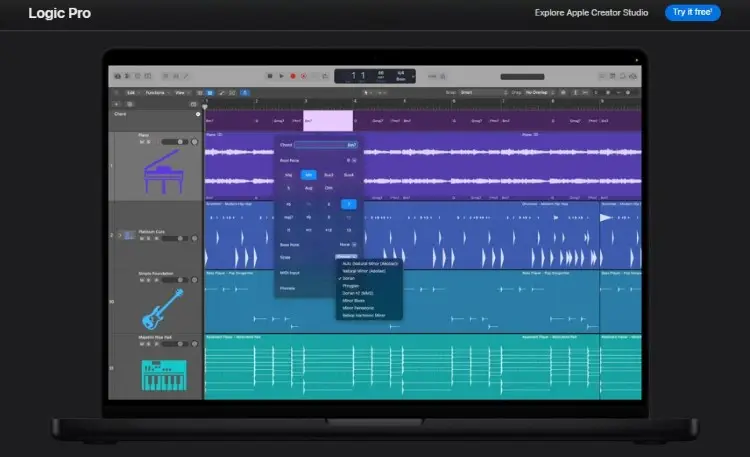
Task: Select the highlighted Bm7 chord region
Action: (x=328, y=121)
